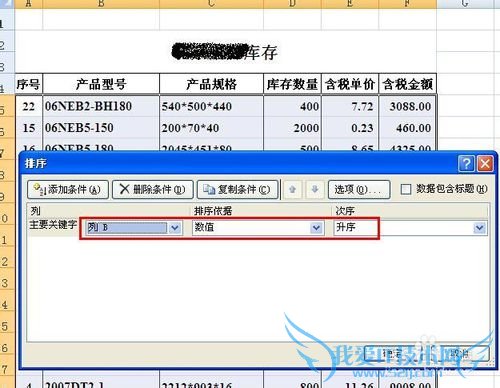
Task: Move sort condition up with up arrow
Action: coord(293,190)
